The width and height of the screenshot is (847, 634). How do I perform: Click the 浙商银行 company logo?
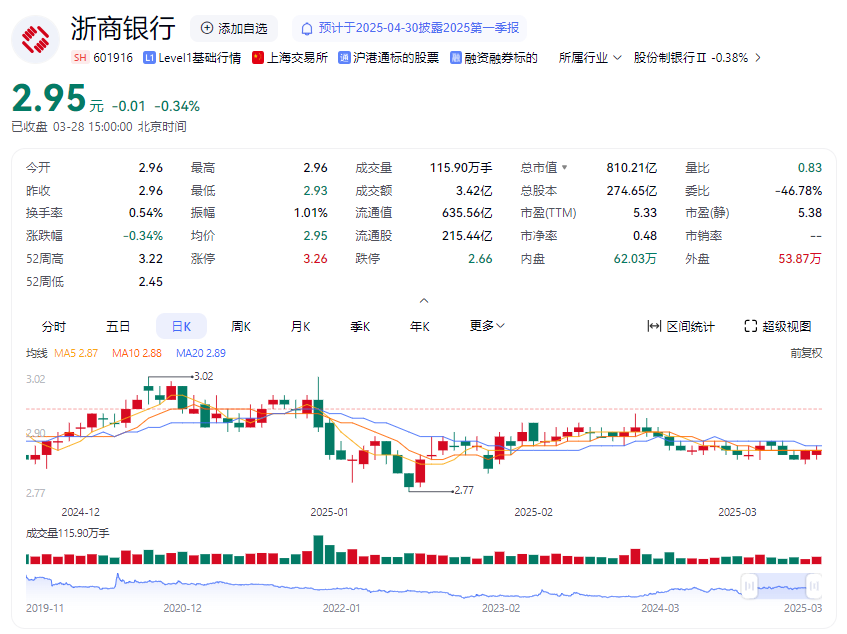pyautogui.click(x=36, y=39)
